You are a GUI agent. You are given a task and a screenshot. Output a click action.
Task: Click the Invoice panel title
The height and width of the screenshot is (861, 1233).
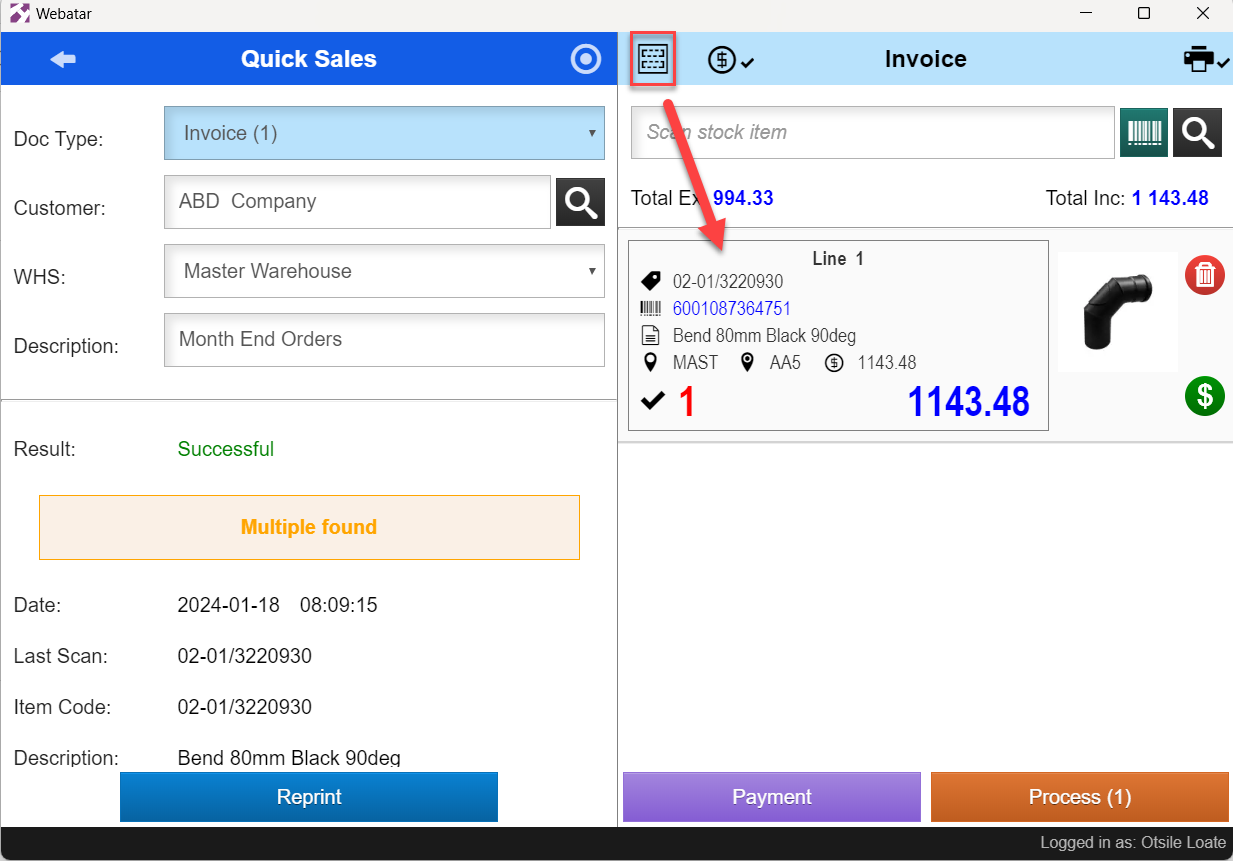tap(926, 59)
